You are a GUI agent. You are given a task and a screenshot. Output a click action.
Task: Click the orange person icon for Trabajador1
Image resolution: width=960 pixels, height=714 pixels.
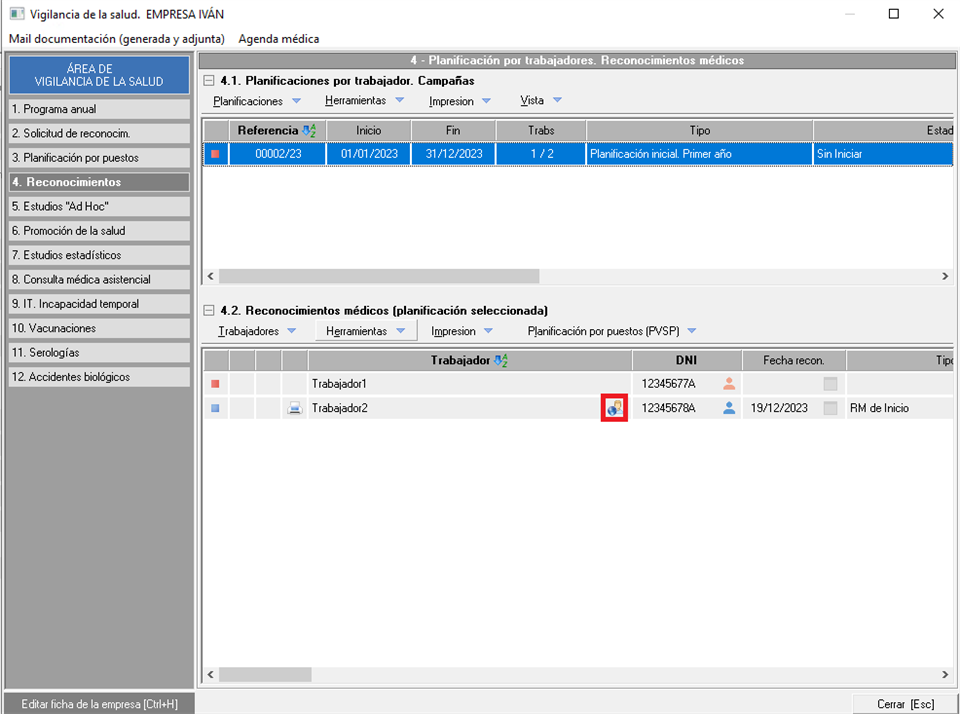729,383
